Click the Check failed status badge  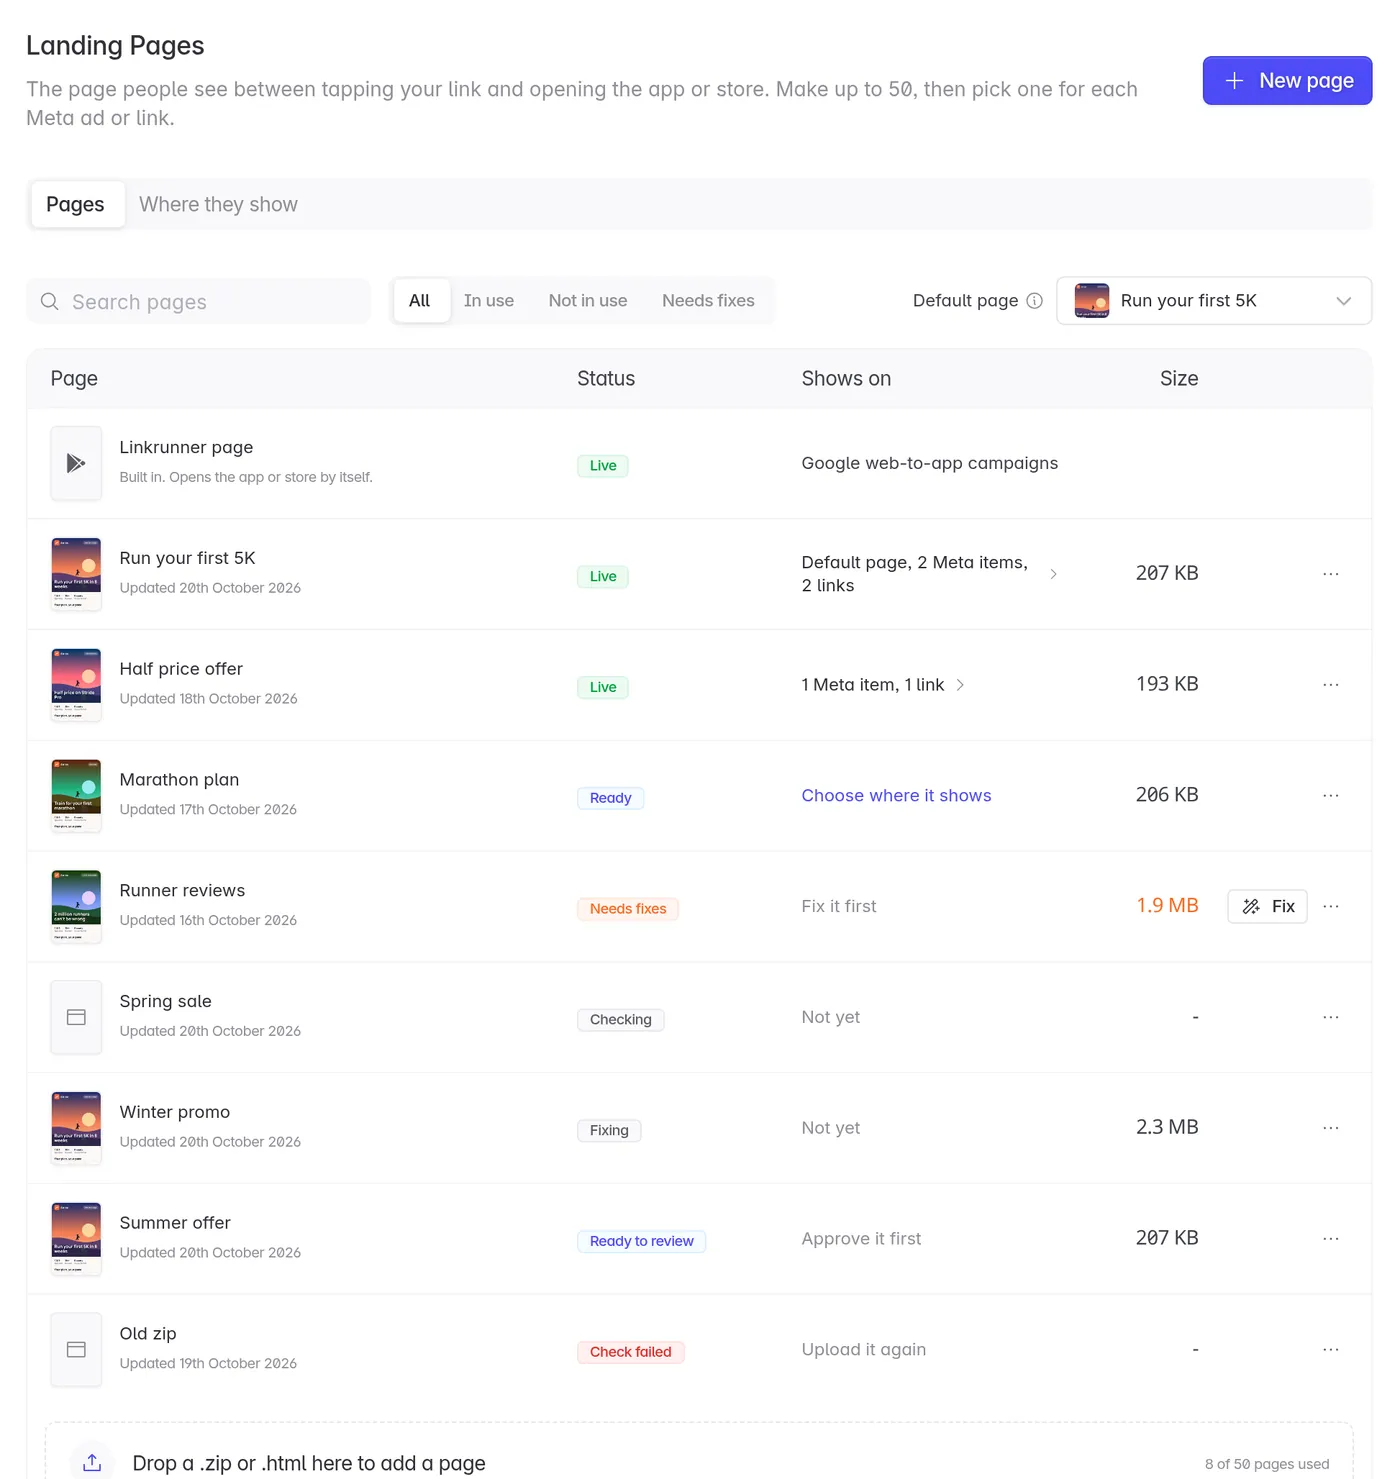[630, 1352]
